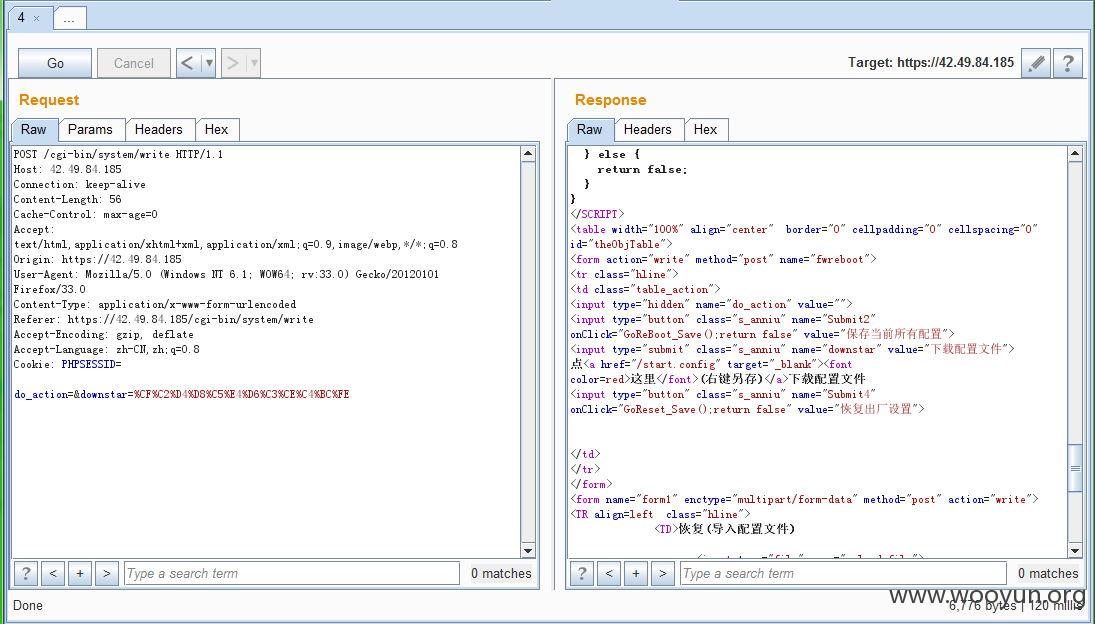Focus the response search term field
The image size is (1095, 624).
(843, 573)
